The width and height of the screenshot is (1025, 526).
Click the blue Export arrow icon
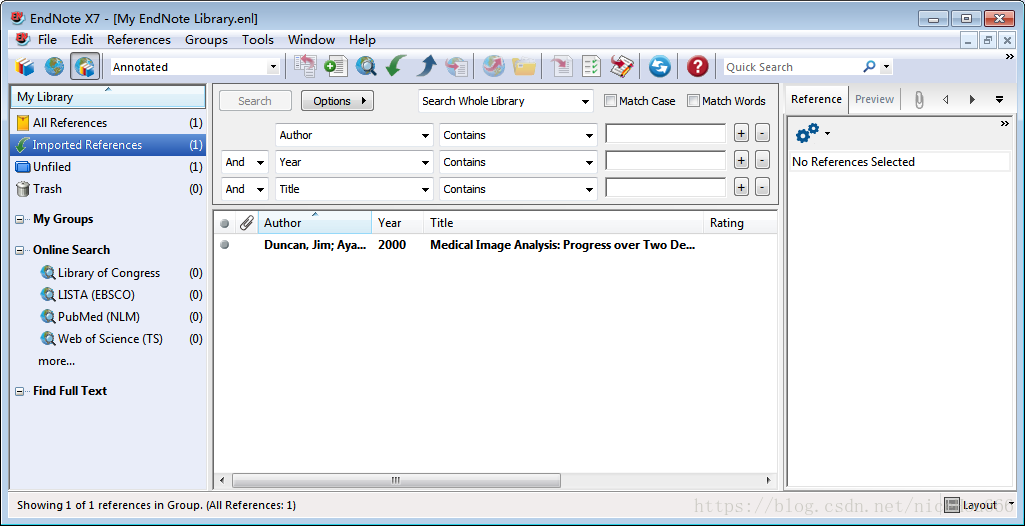pyautogui.click(x=426, y=66)
